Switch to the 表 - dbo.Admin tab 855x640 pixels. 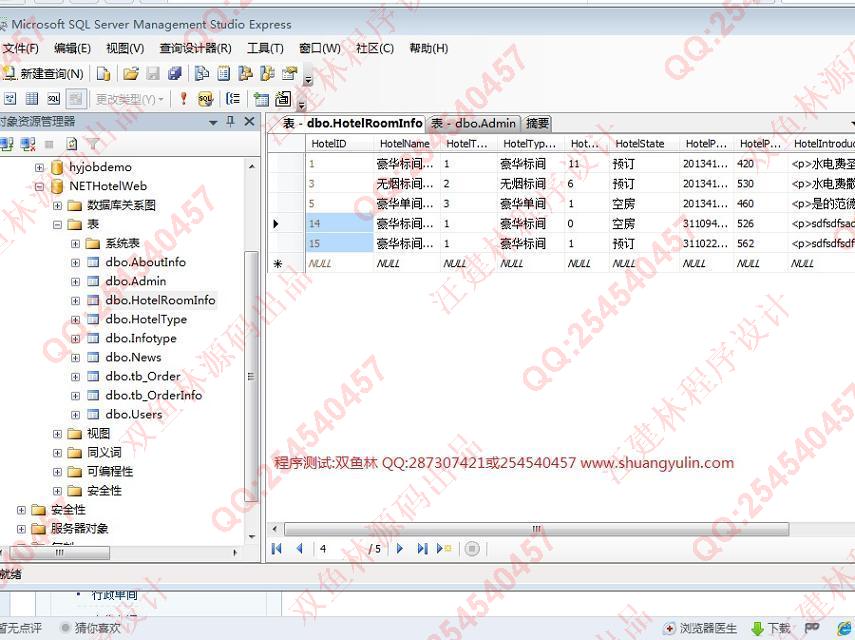point(473,123)
